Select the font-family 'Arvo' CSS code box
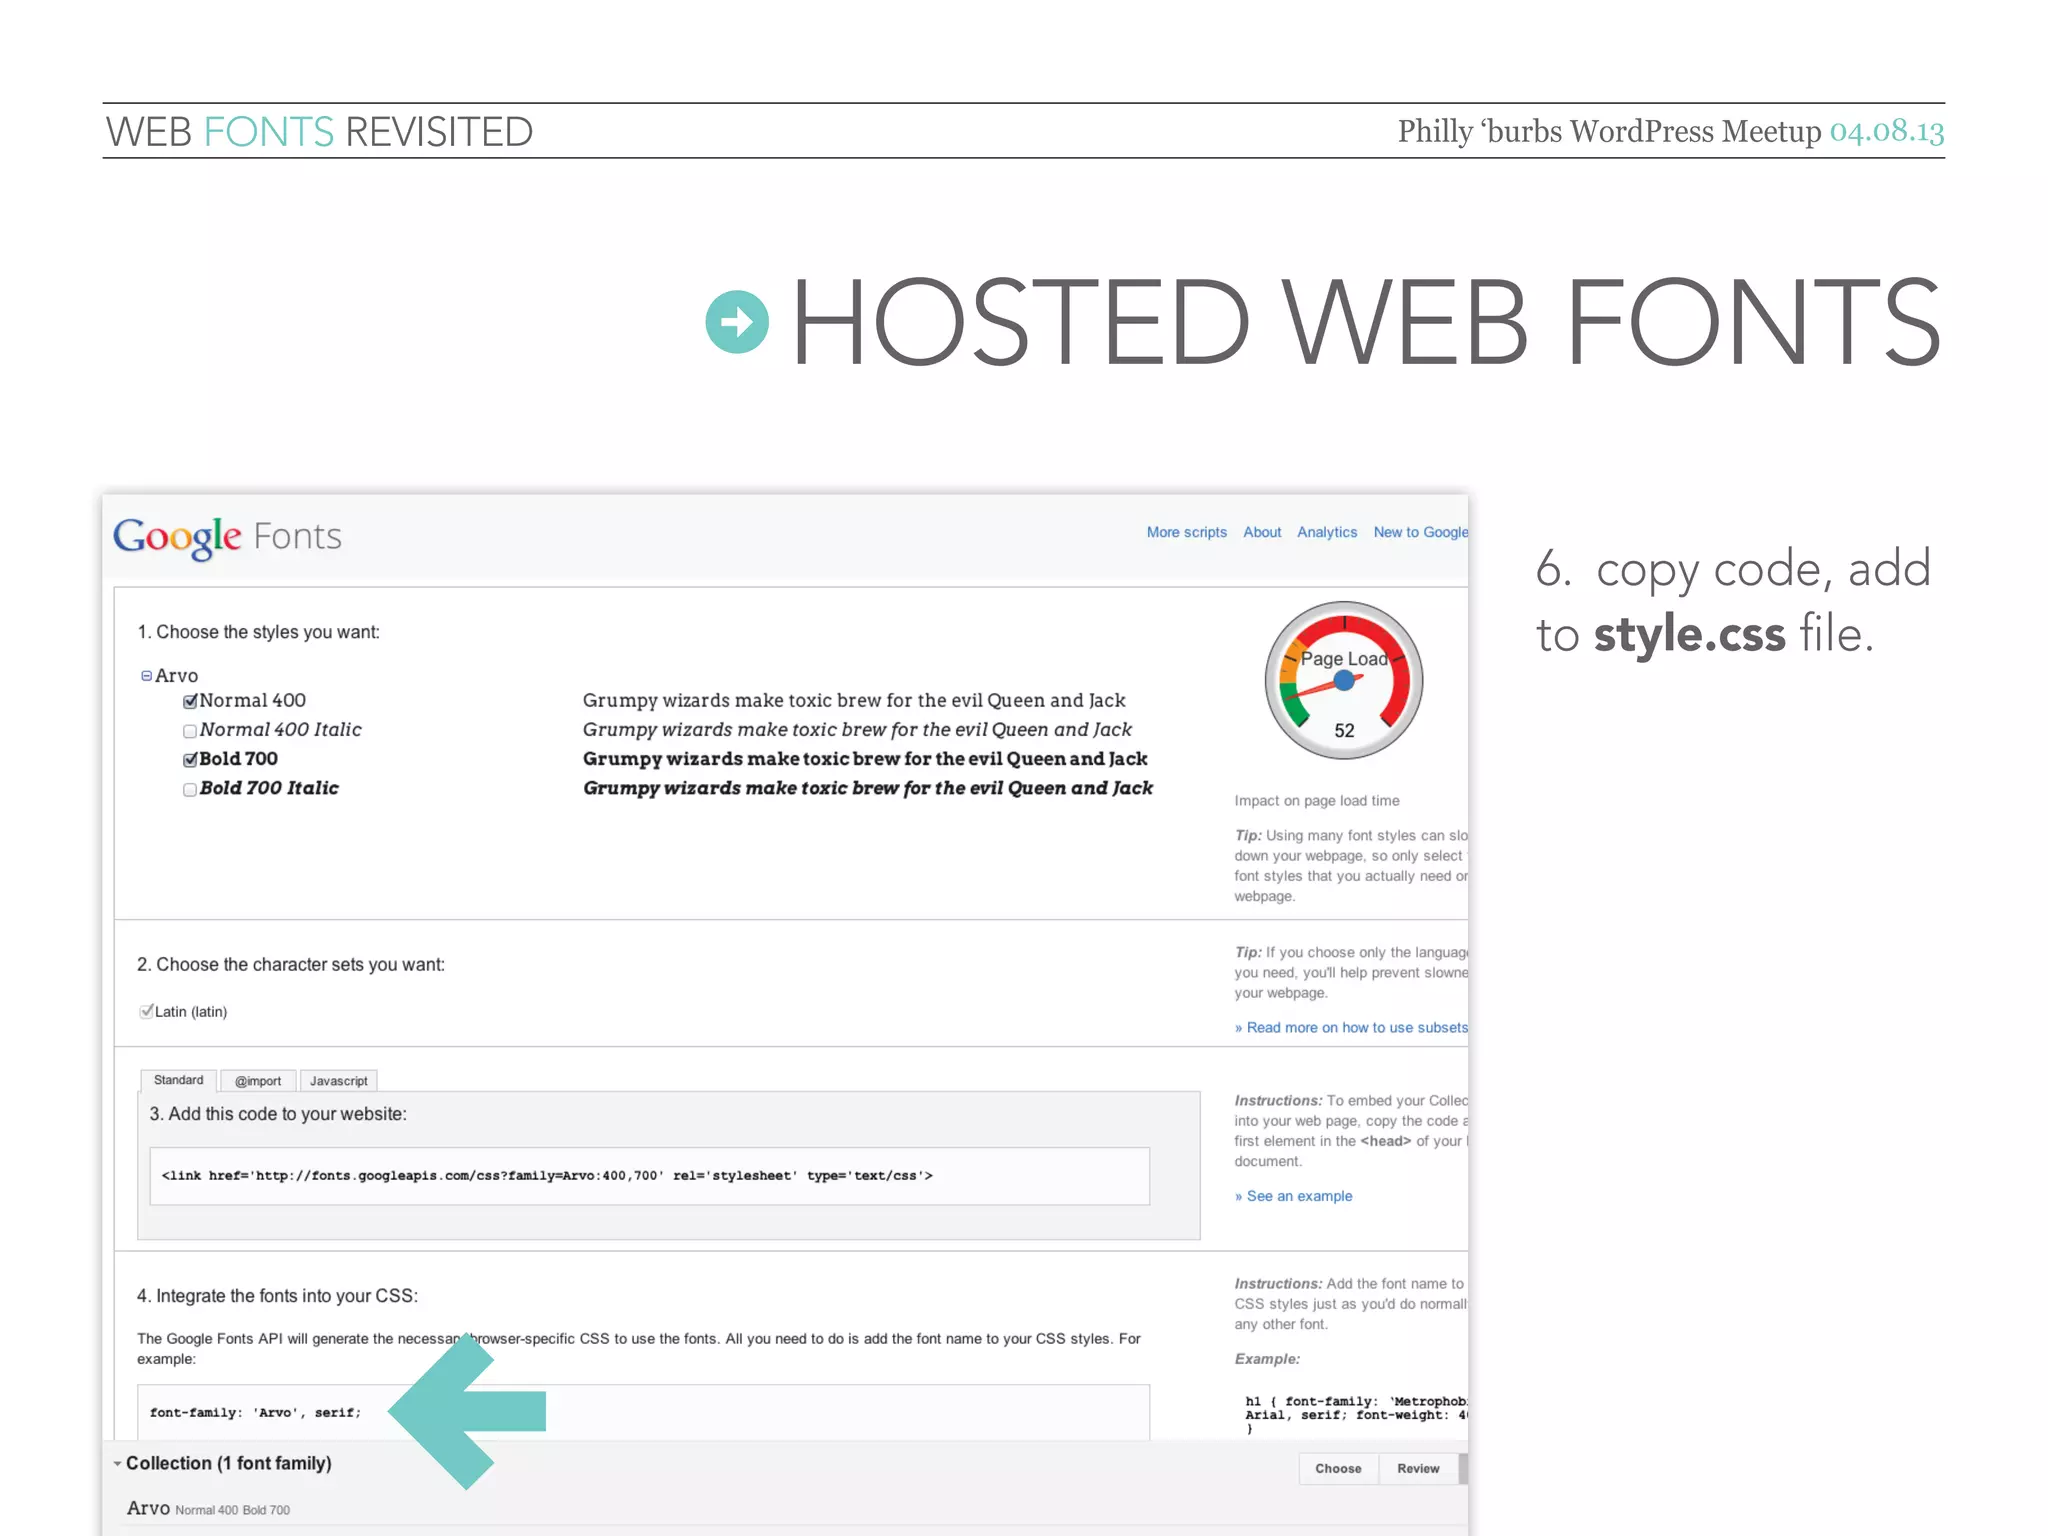The width and height of the screenshot is (2048, 1536). [x=643, y=1412]
